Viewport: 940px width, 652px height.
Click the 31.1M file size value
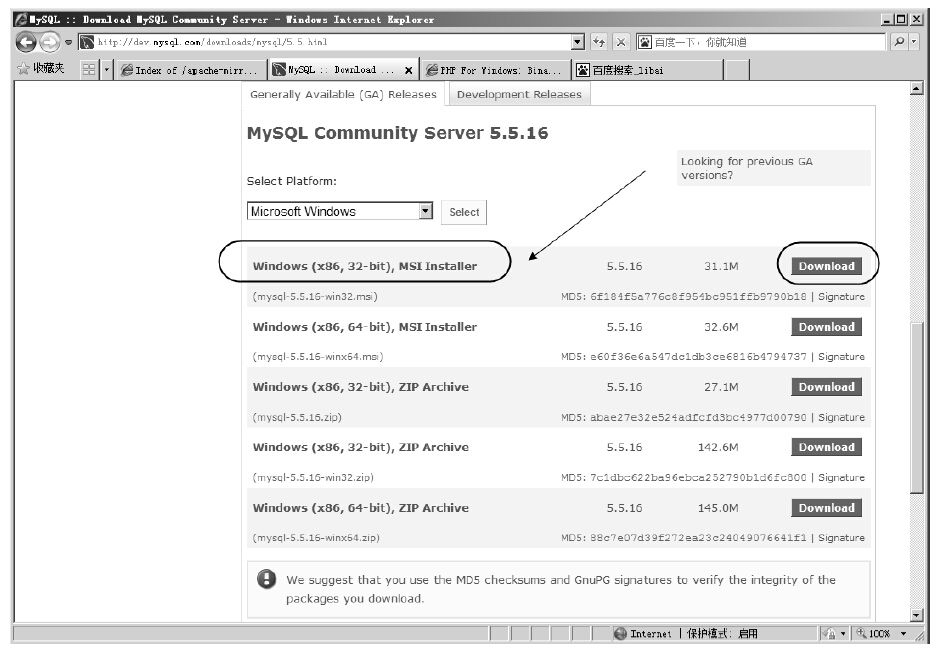[x=721, y=266]
